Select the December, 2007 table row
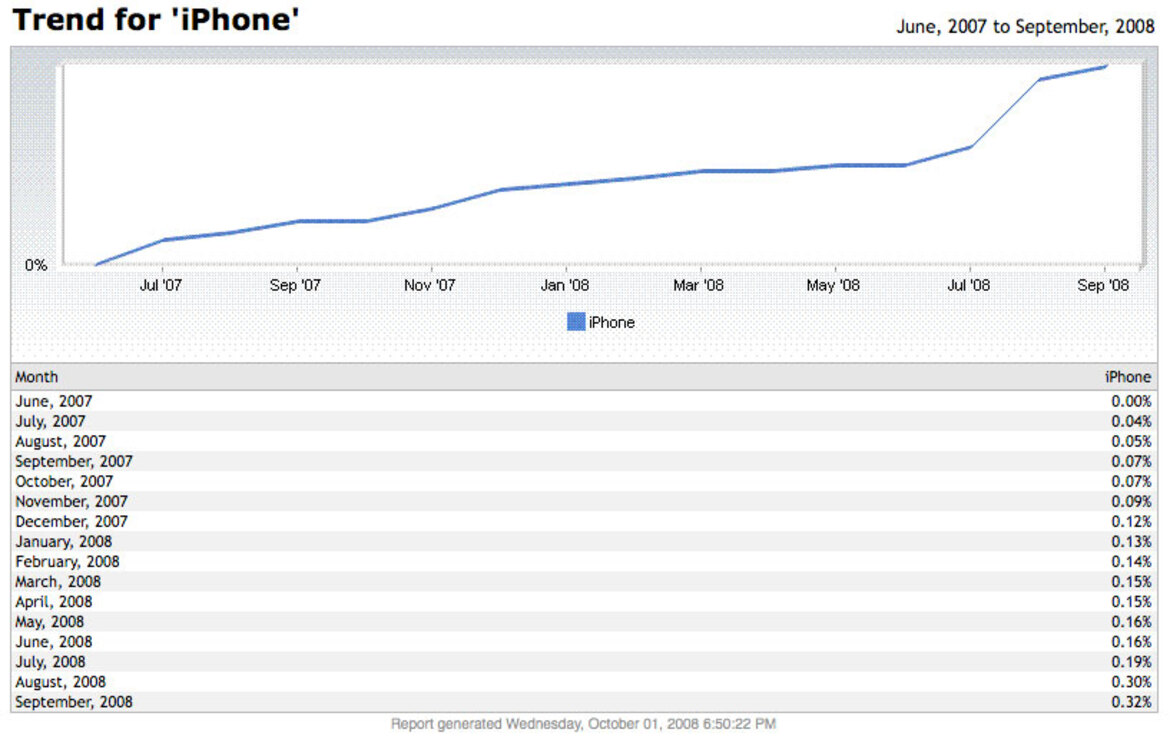 [584, 521]
